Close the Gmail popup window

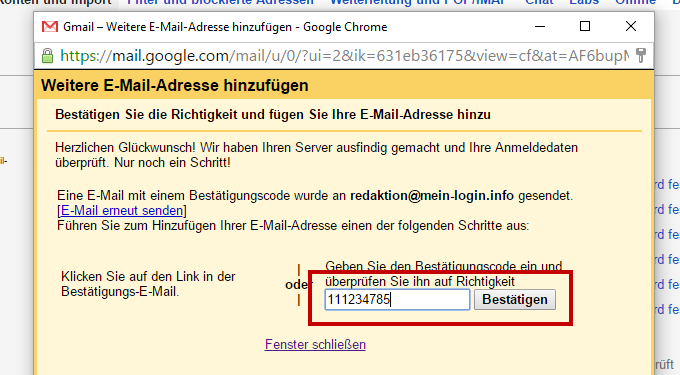[631, 26]
